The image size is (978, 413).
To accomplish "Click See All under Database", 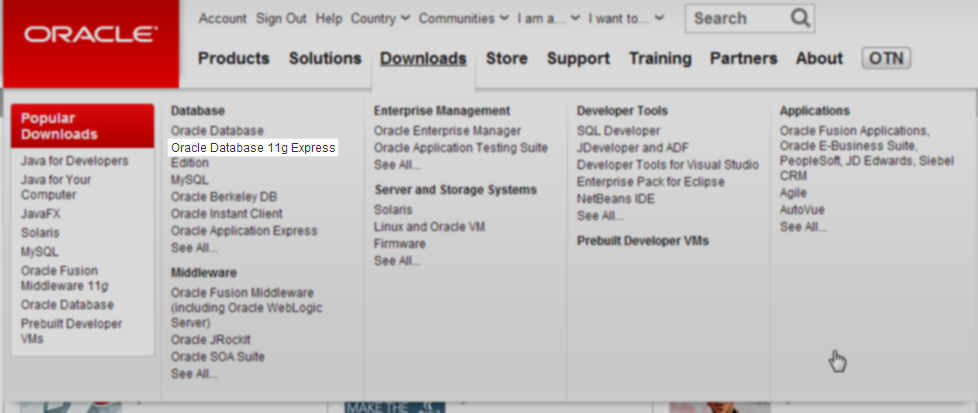I will click(x=194, y=248).
